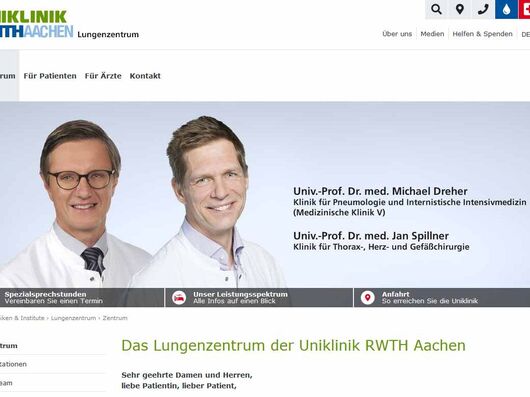
Task: Click the blue blood donation drop icon
Action: click(x=506, y=9)
